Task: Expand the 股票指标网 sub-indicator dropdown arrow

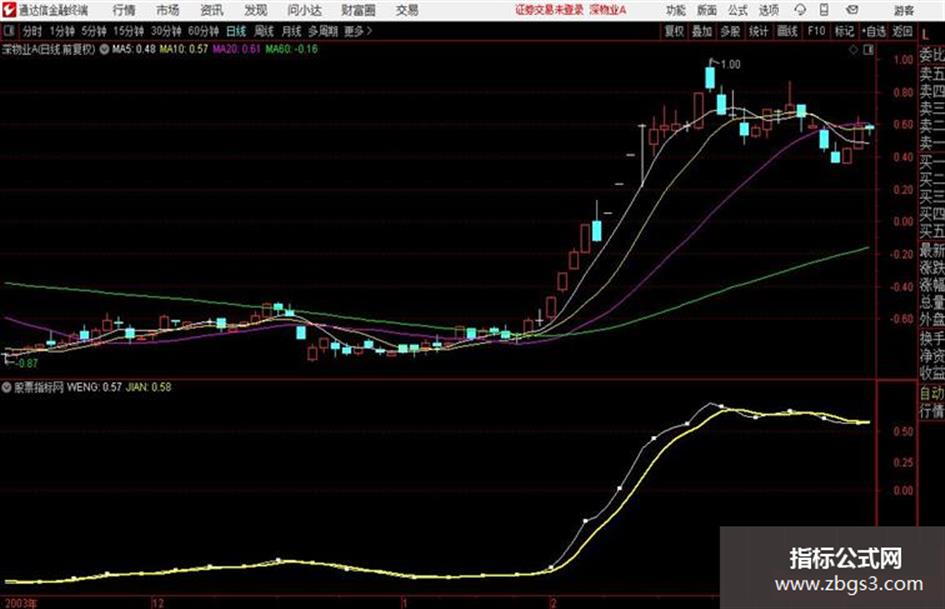Action: click(7, 387)
